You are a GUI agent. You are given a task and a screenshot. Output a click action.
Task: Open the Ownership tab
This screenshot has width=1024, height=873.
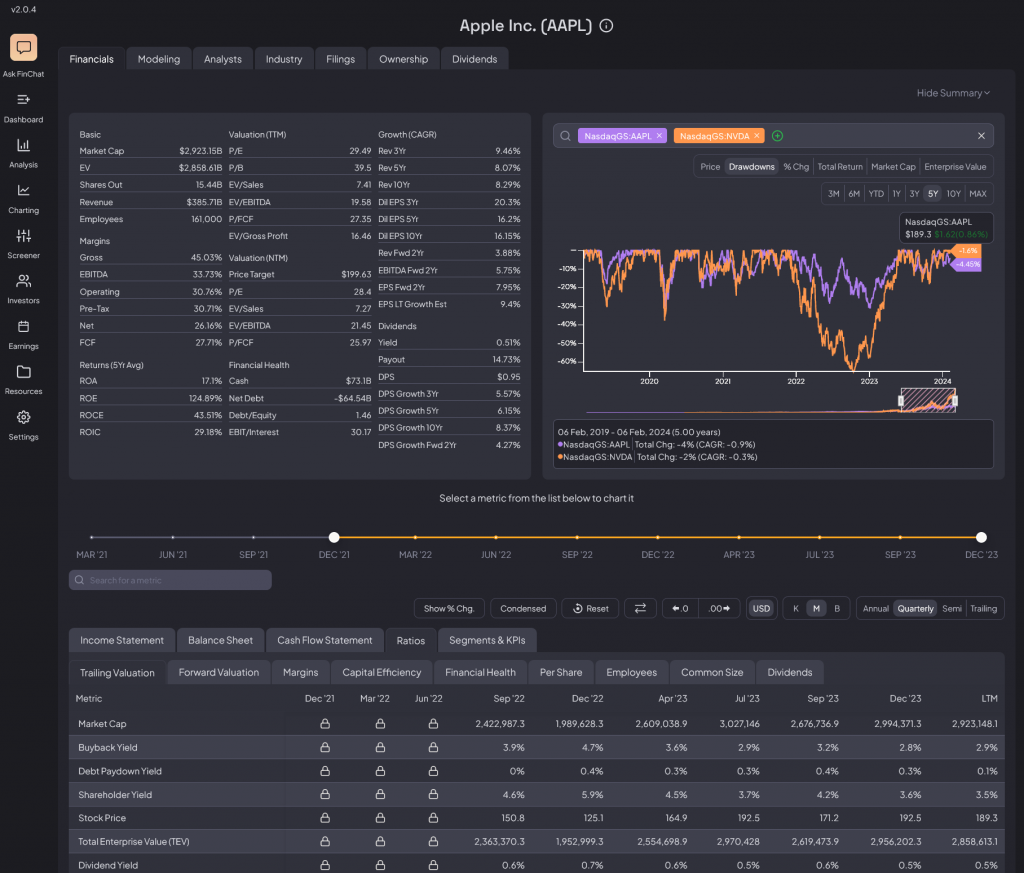(403, 59)
